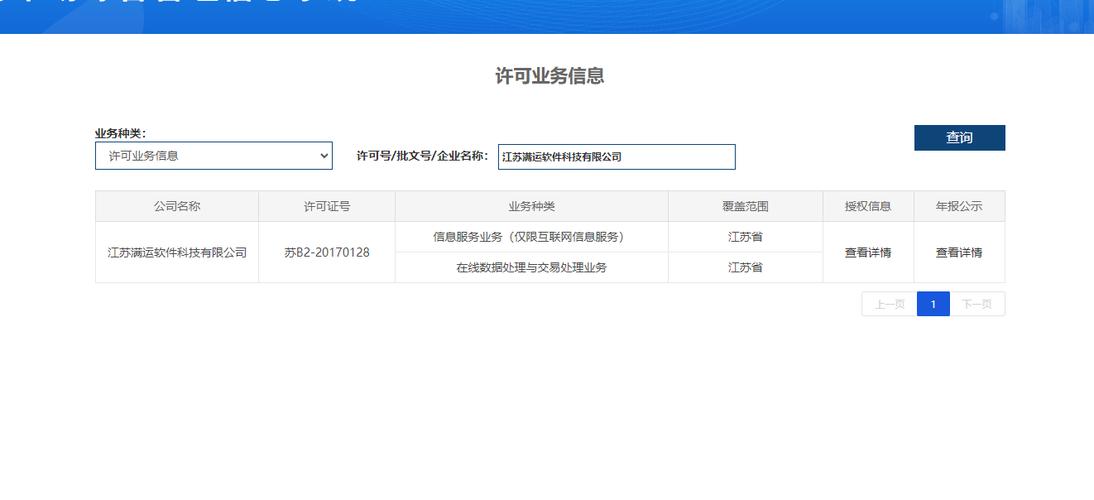Select the 江苏满运软件科技有限公司 table cell

click(x=177, y=253)
